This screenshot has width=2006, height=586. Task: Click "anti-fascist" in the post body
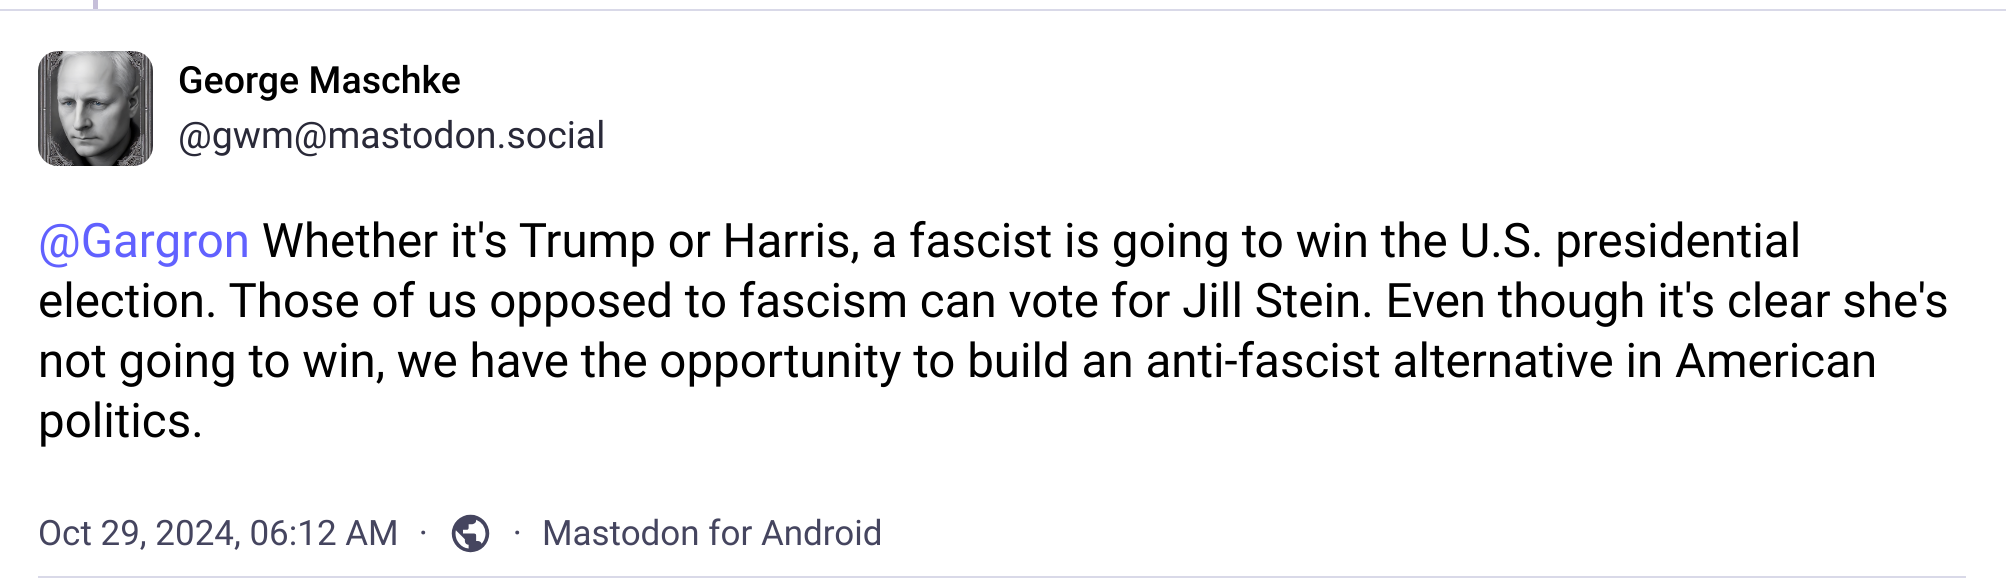point(1263,361)
